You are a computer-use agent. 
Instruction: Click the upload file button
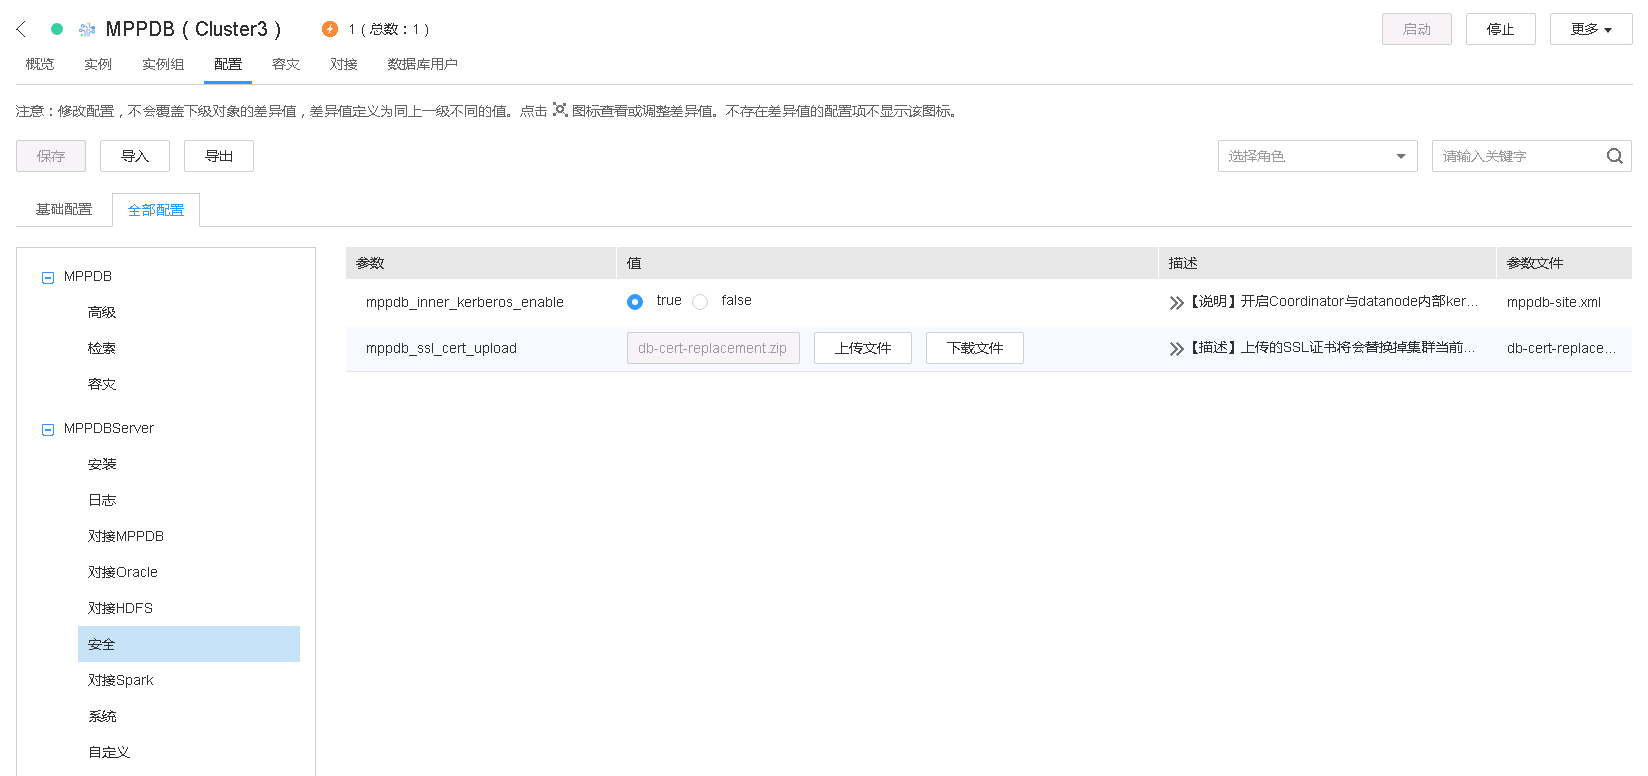tap(862, 348)
